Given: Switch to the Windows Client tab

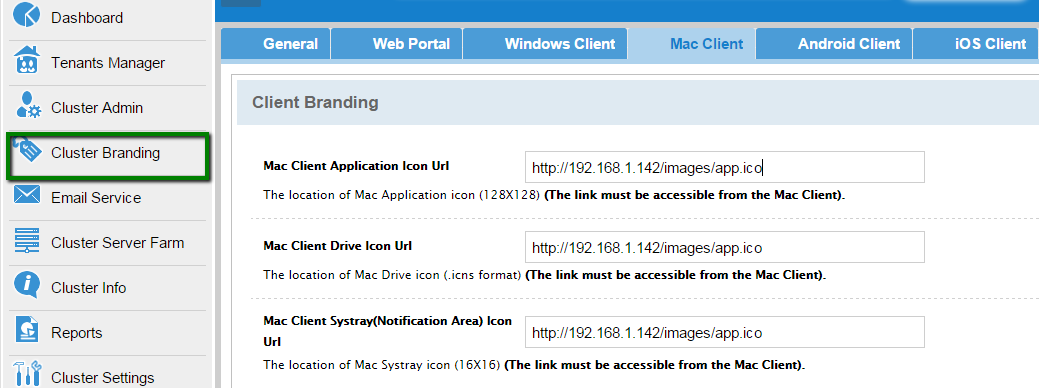Looking at the screenshot, I should click(545, 44).
